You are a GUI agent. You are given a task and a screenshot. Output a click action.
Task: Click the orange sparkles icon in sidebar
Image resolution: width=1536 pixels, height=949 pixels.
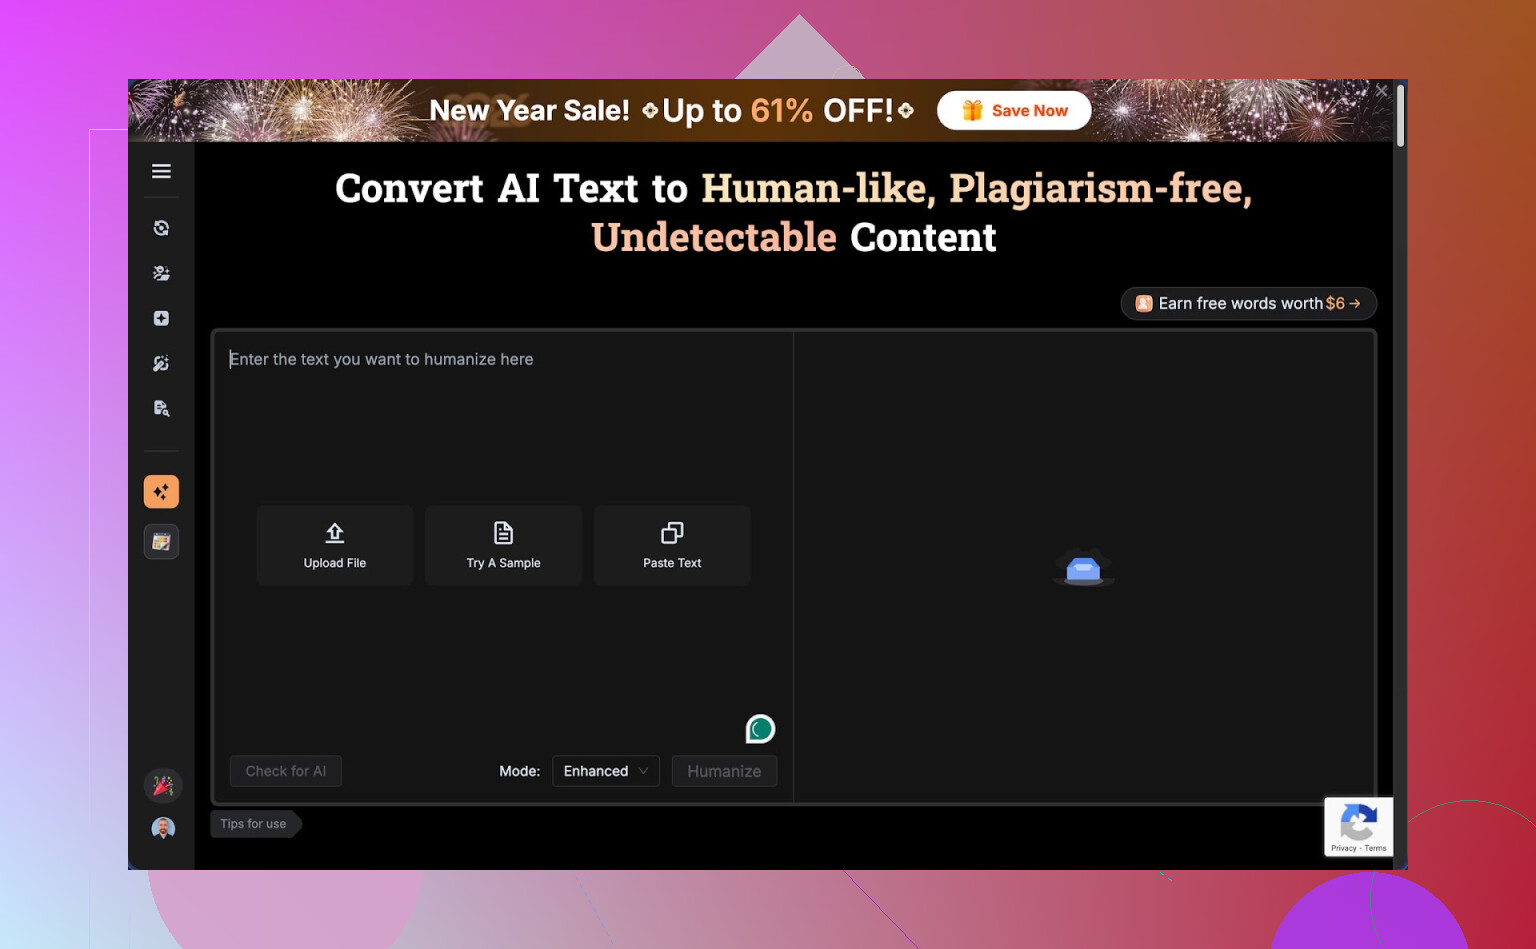click(x=161, y=492)
